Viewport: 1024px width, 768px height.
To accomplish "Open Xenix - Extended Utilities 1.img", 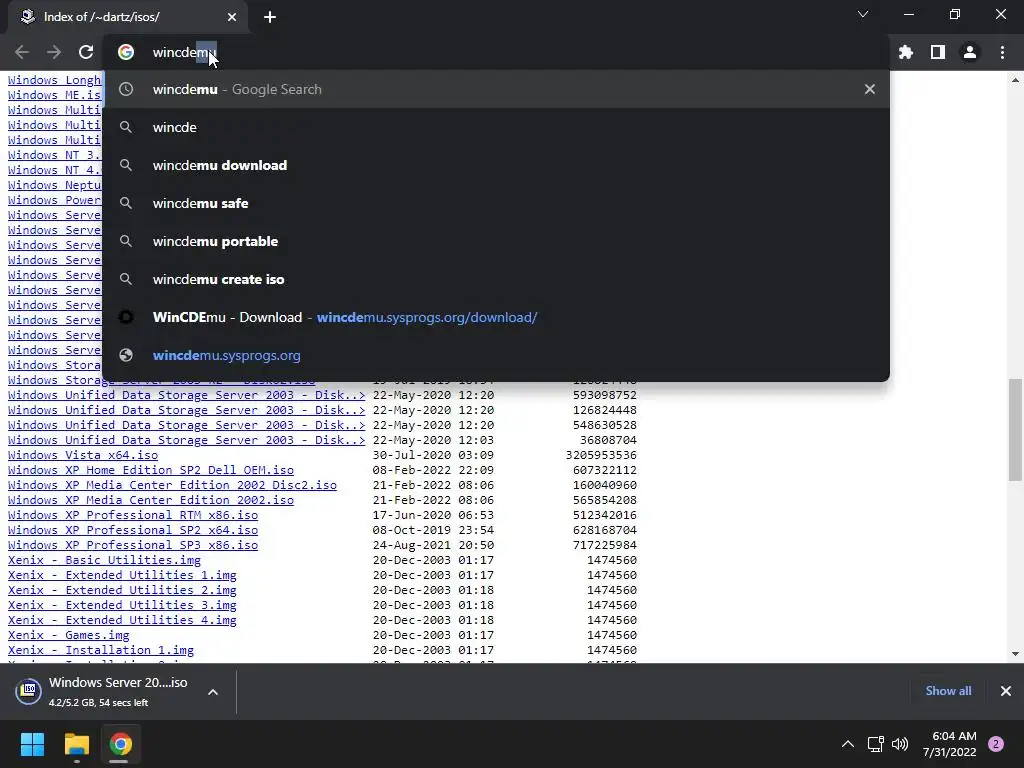I will (122, 575).
